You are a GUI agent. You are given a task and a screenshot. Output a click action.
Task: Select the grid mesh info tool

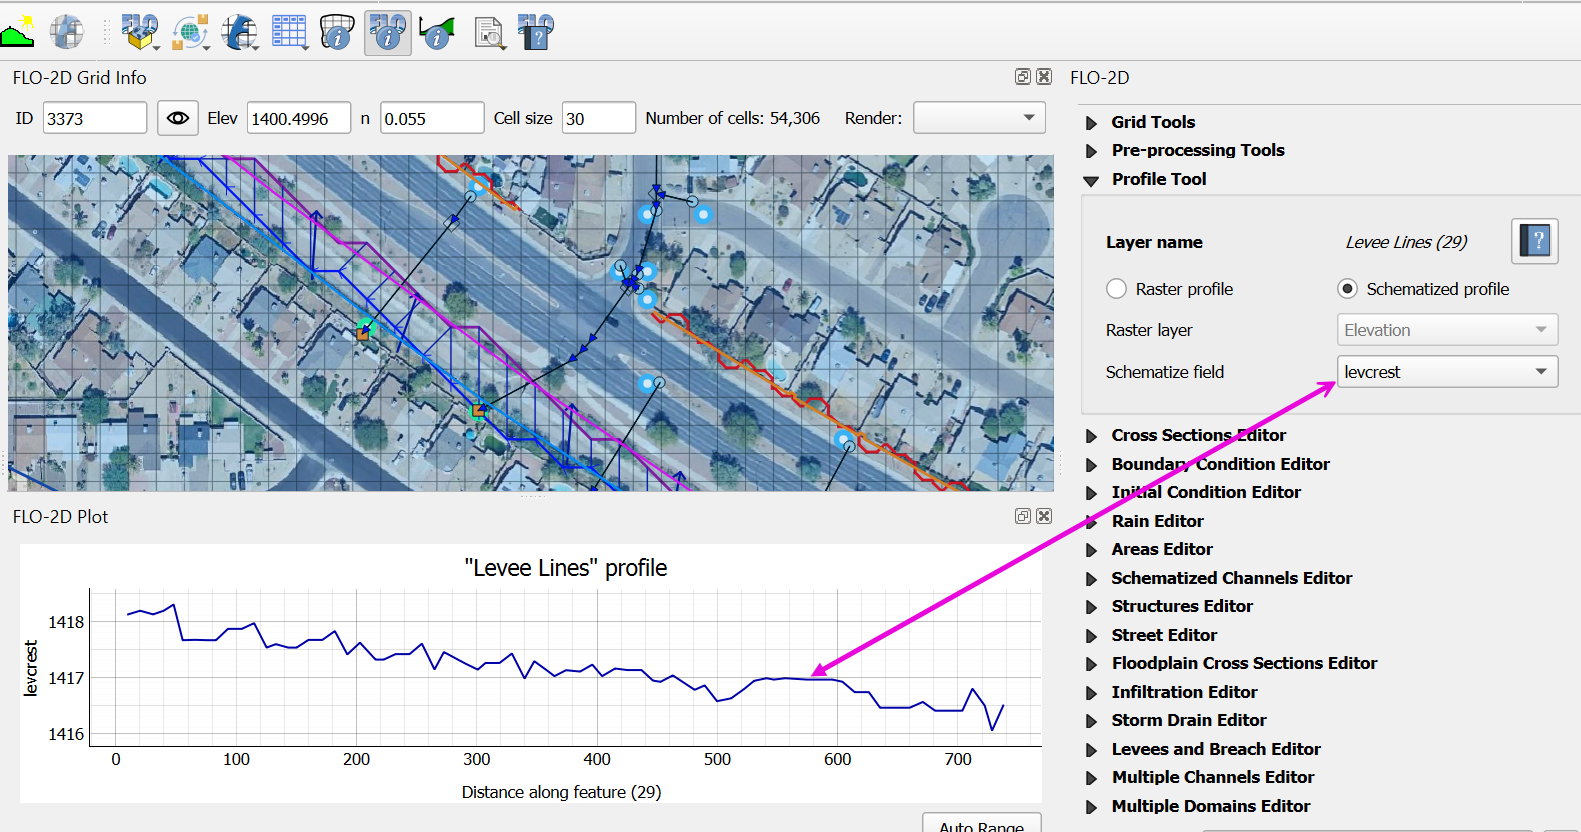pyautogui.click(x=337, y=32)
